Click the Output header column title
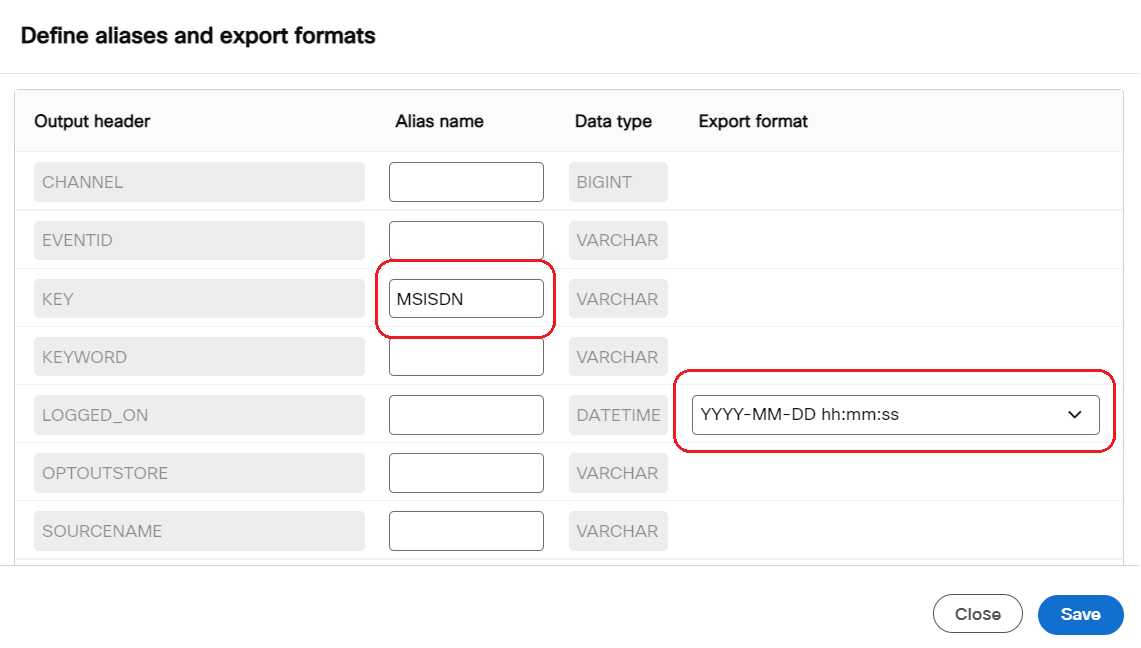1141x648 pixels. (91, 121)
